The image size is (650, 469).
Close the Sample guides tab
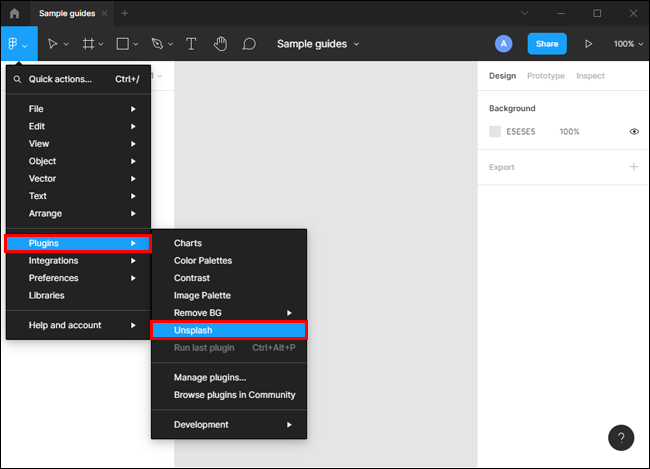(104, 13)
